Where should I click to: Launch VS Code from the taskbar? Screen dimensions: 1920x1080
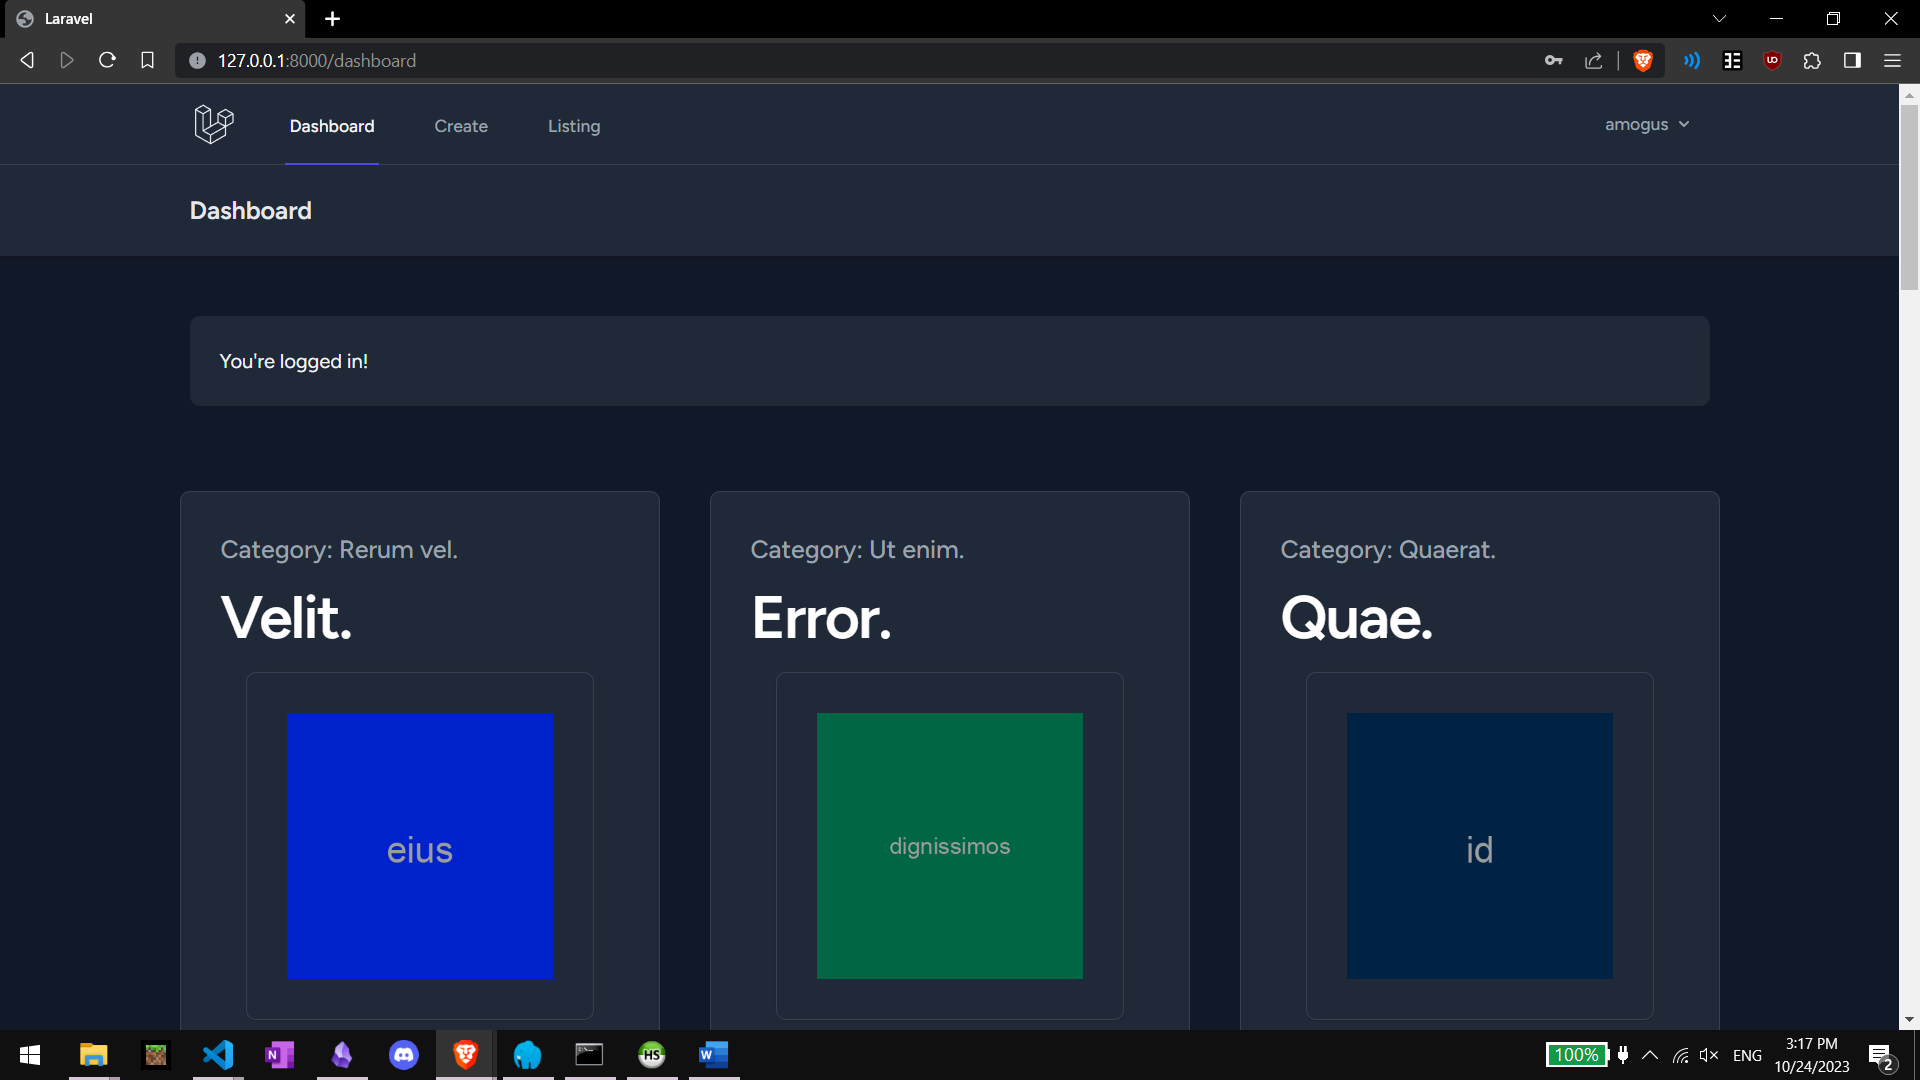[218, 1054]
